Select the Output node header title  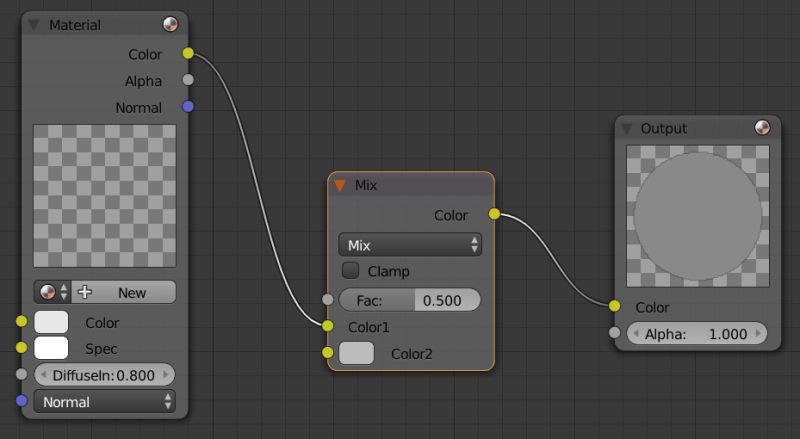[x=663, y=128]
